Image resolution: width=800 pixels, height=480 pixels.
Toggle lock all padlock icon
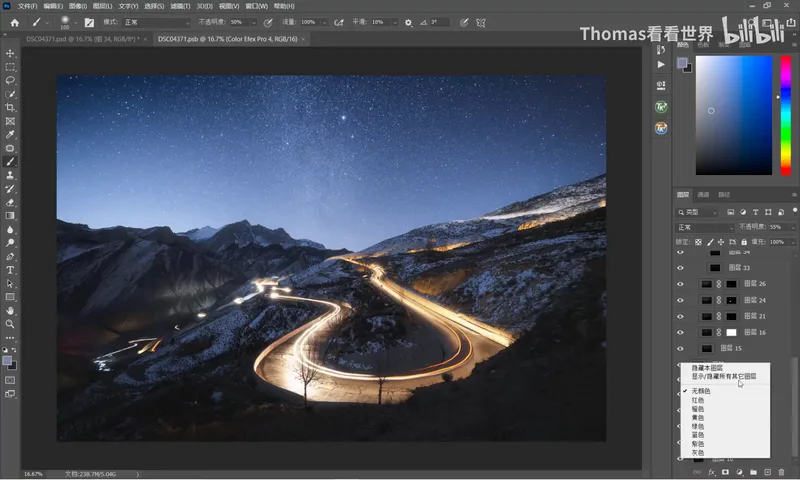(x=744, y=242)
